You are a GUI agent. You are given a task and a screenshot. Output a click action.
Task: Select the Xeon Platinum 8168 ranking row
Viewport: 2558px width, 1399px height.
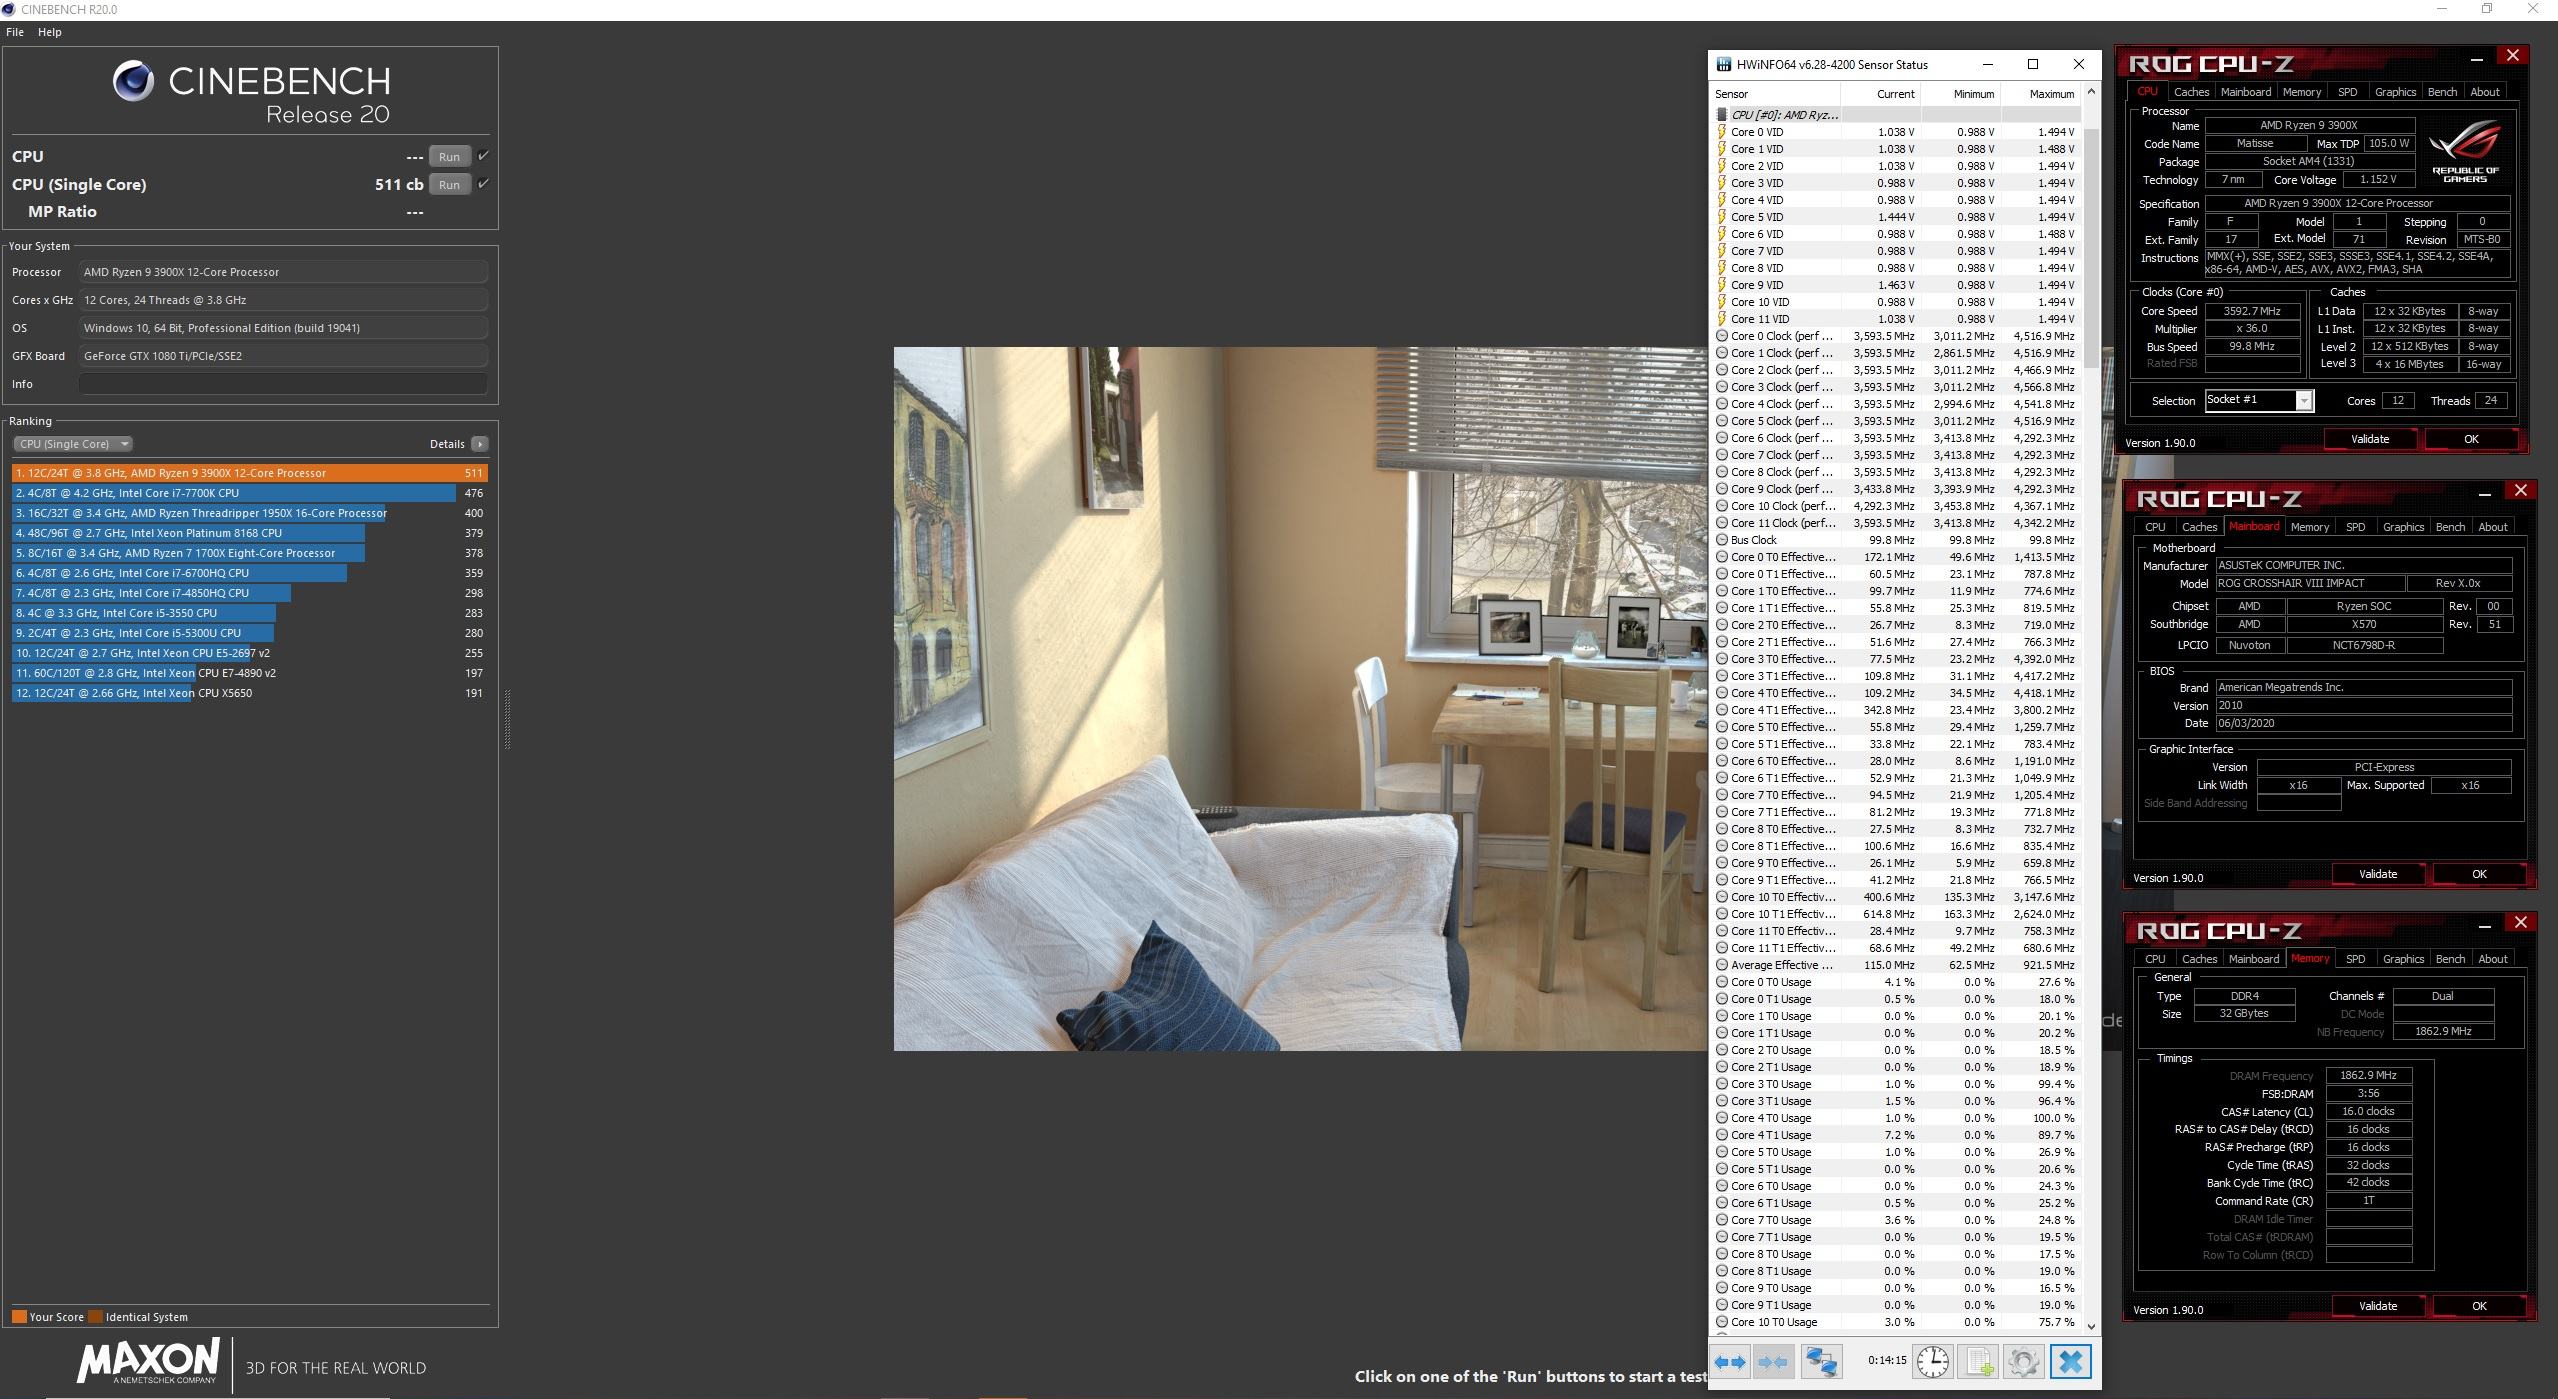click(x=250, y=533)
